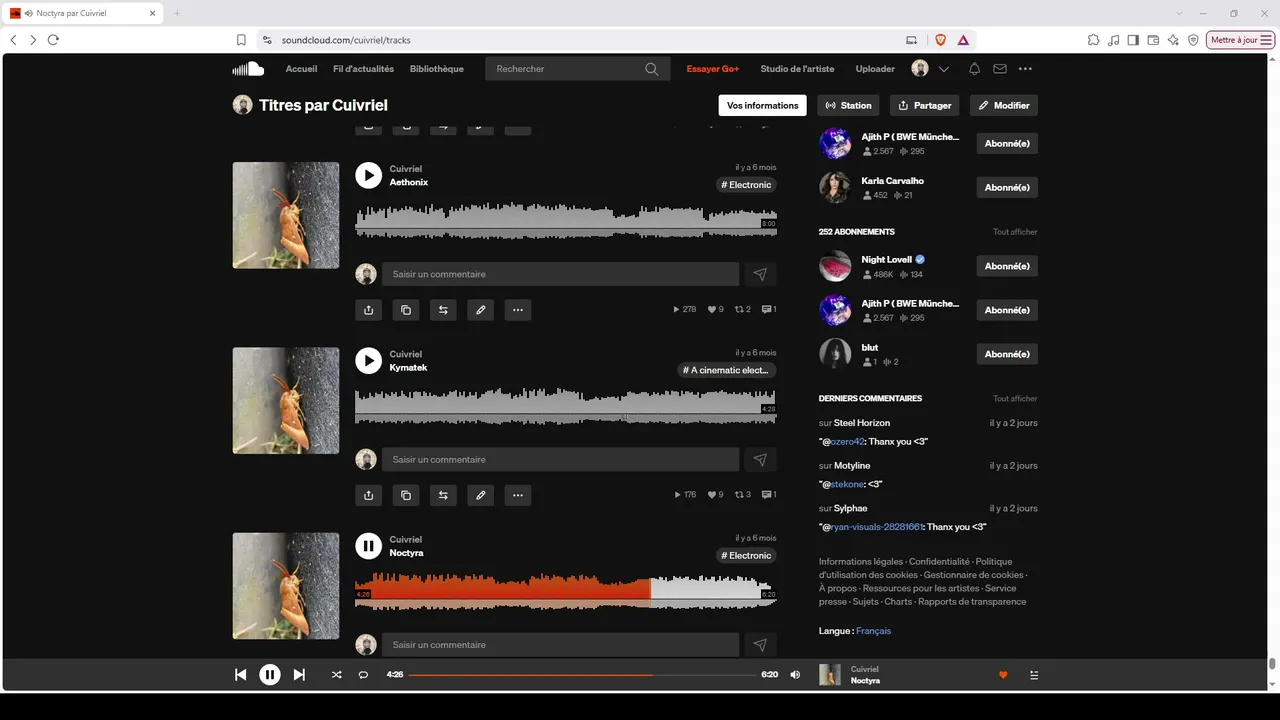Open the play queue icon
This screenshot has height=720, width=1280.
coord(1034,675)
